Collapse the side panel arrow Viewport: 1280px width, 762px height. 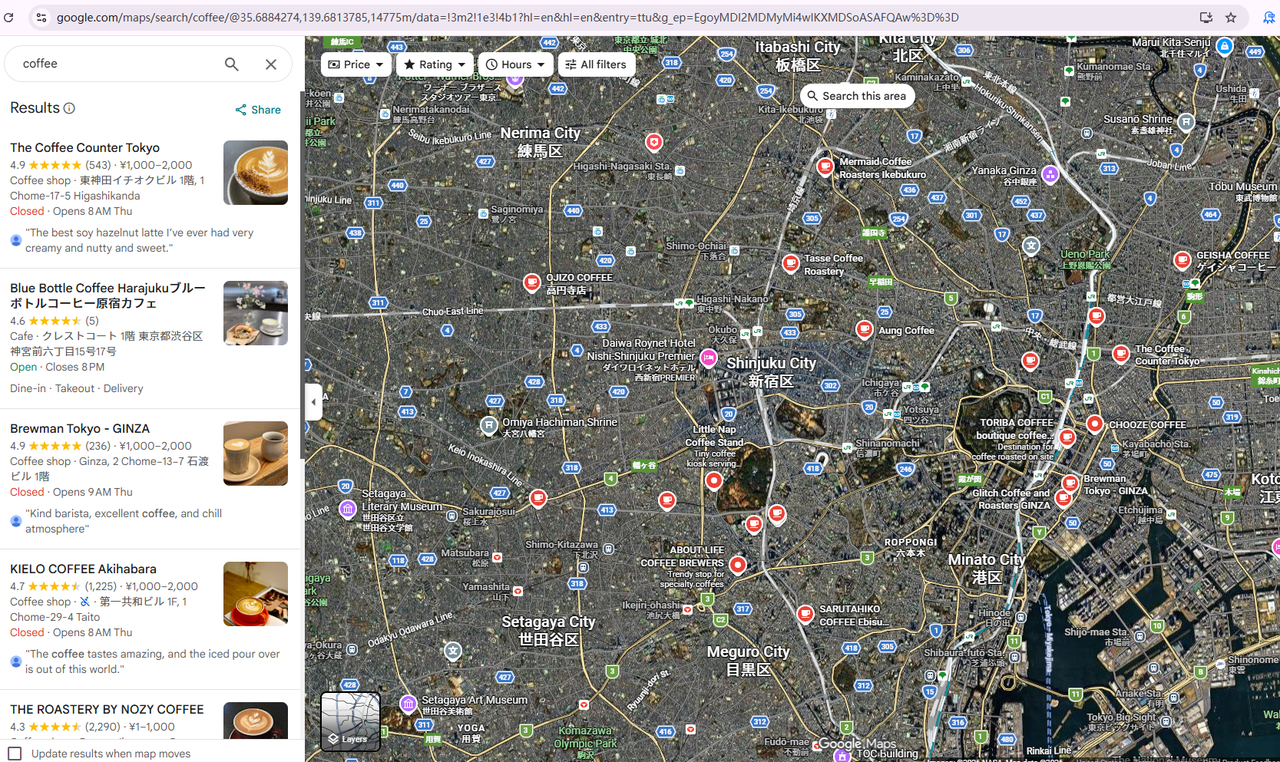pyautogui.click(x=314, y=402)
